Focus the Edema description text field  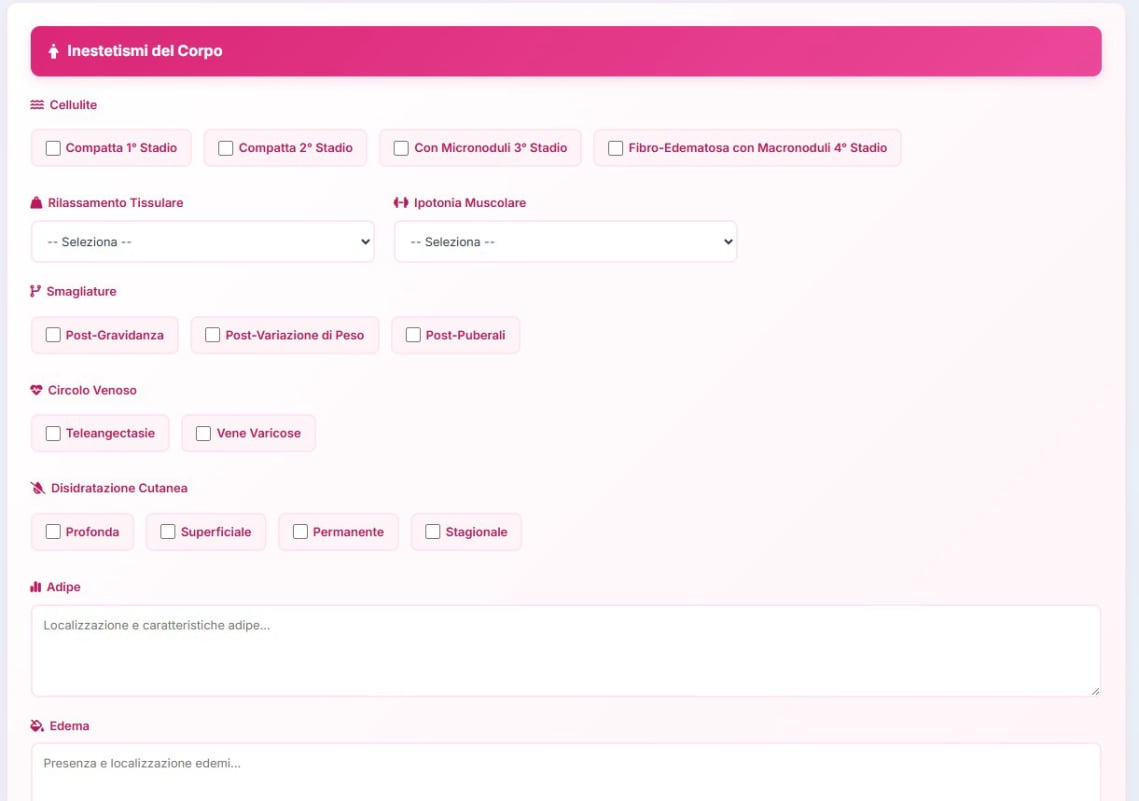click(x=565, y=772)
